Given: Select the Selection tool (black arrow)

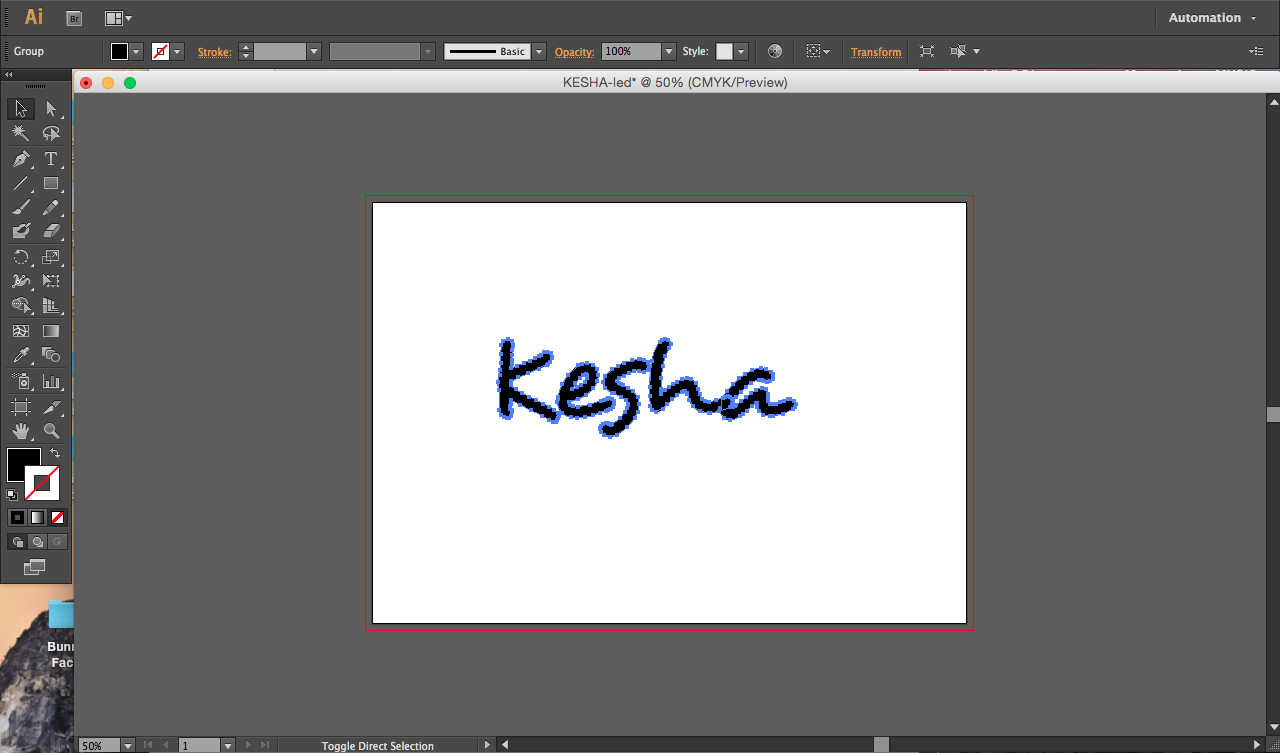Looking at the screenshot, I should point(21,109).
